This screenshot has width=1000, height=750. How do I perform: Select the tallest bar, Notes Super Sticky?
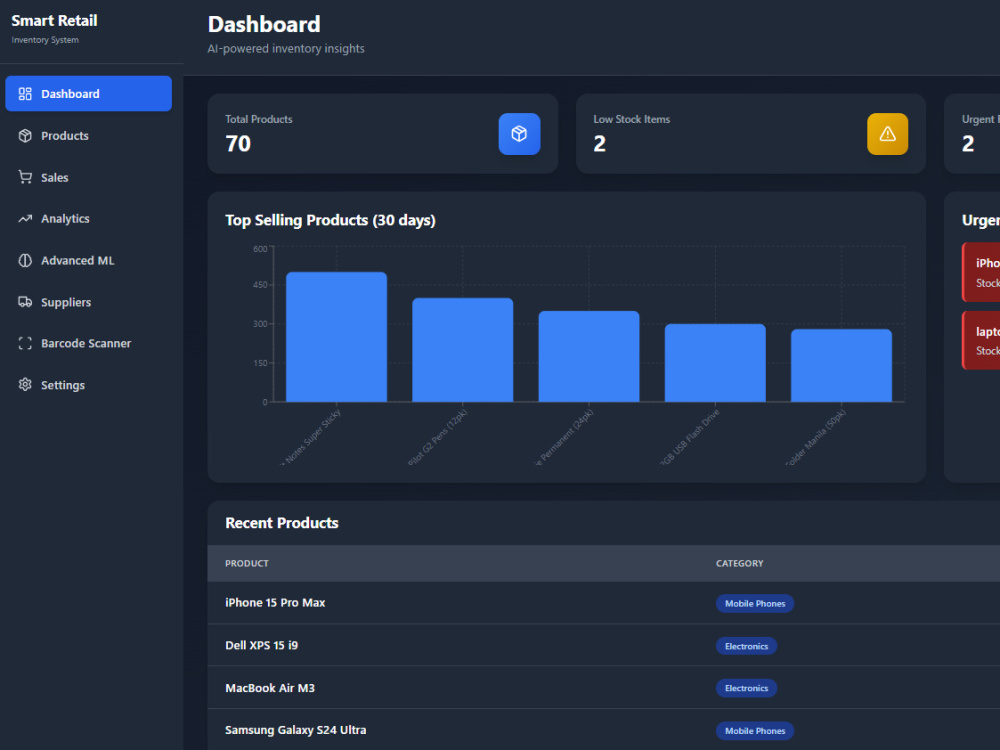point(336,337)
